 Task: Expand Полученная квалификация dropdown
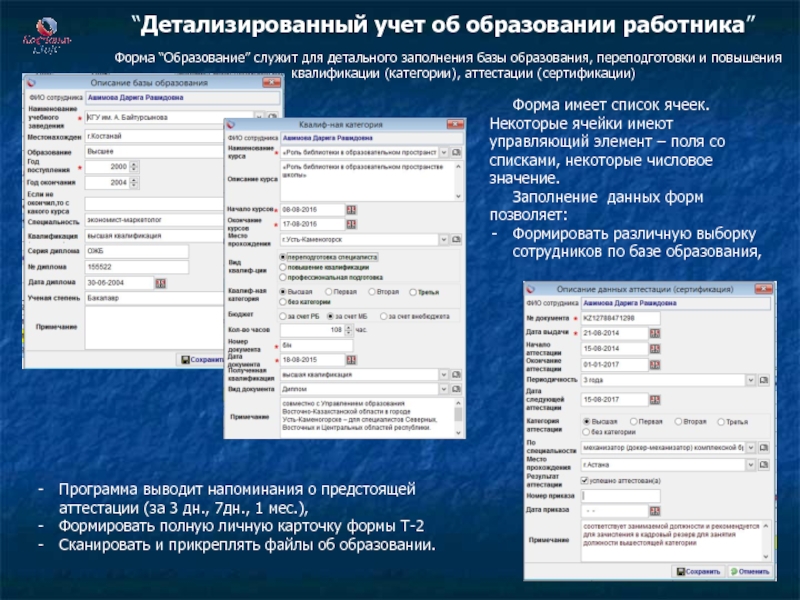444,374
